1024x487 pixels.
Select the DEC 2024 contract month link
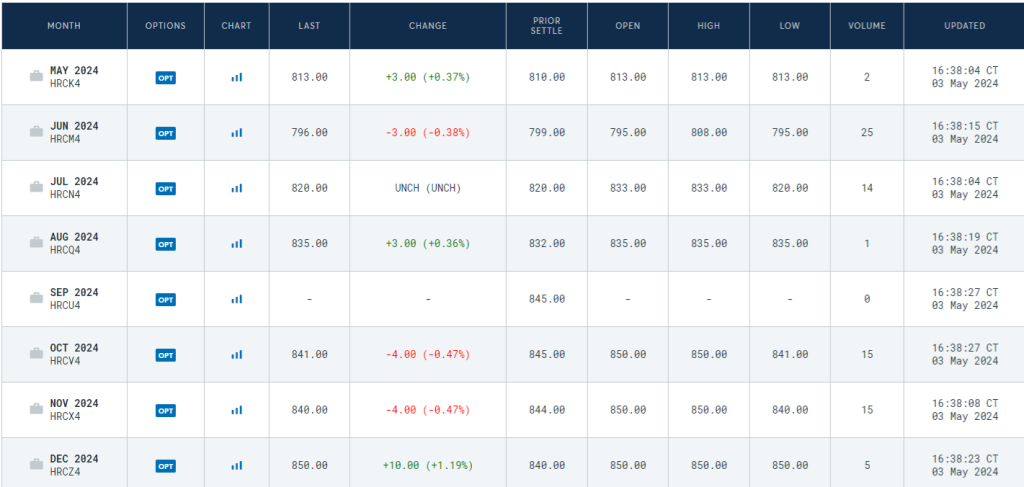click(74, 458)
